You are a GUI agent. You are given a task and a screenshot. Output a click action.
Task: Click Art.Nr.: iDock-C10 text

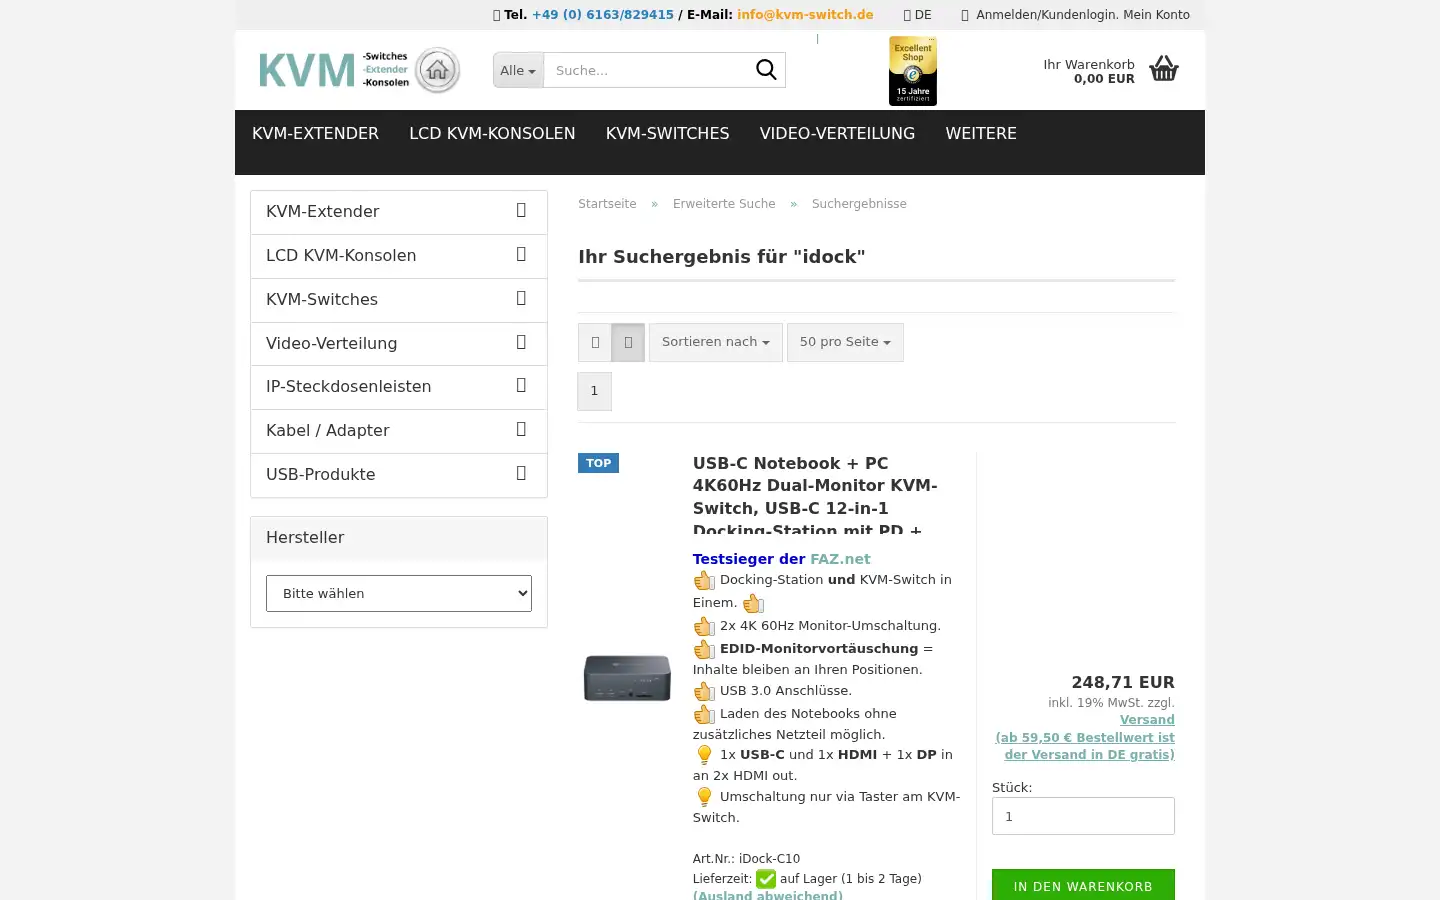[x=746, y=858]
